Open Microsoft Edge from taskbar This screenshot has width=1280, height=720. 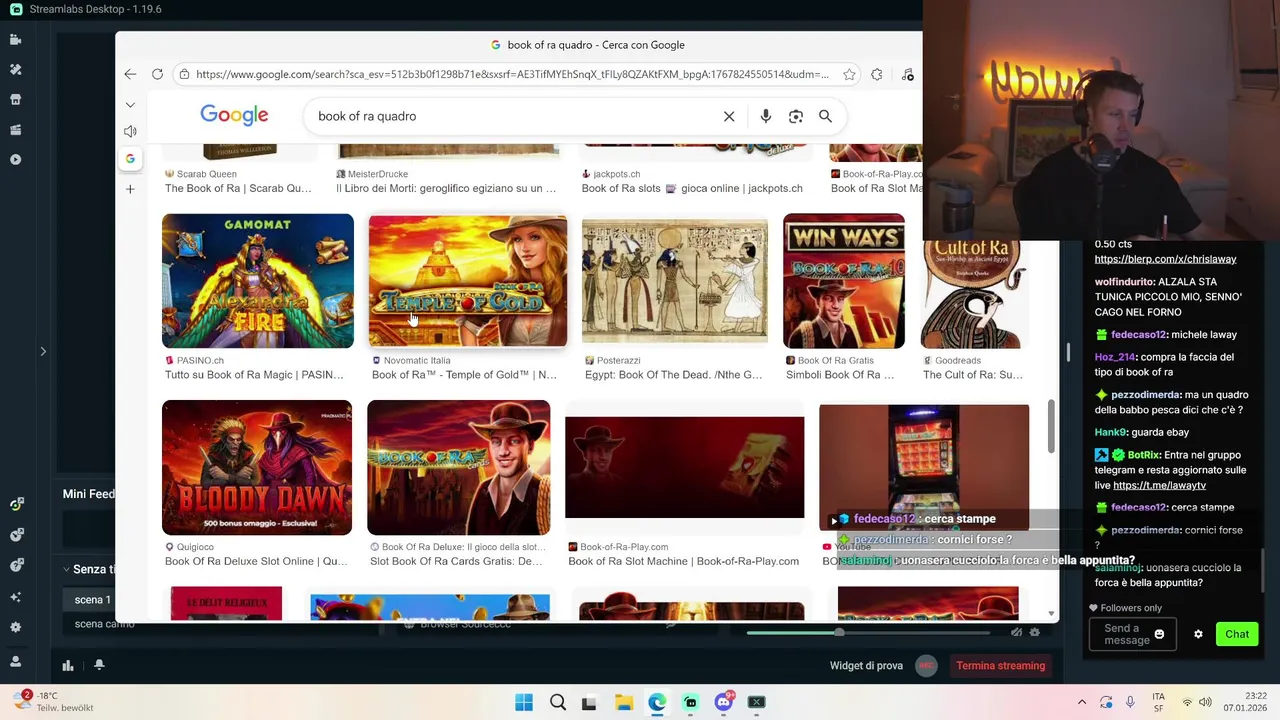coord(657,702)
